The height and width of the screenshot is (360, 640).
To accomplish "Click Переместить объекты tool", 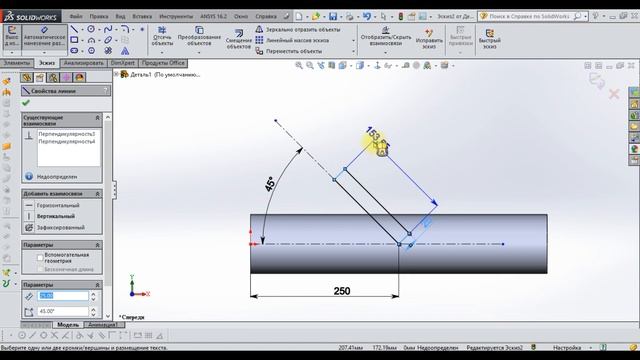I will point(289,51).
